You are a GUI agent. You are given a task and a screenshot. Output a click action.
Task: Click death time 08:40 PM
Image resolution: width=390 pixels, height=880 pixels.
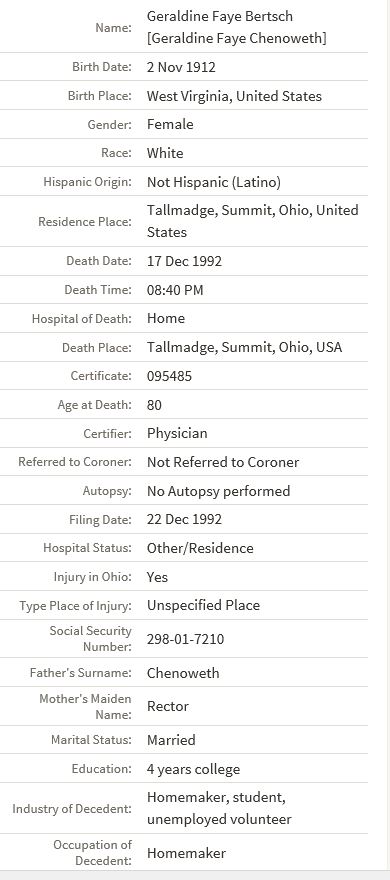pyautogui.click(x=175, y=290)
